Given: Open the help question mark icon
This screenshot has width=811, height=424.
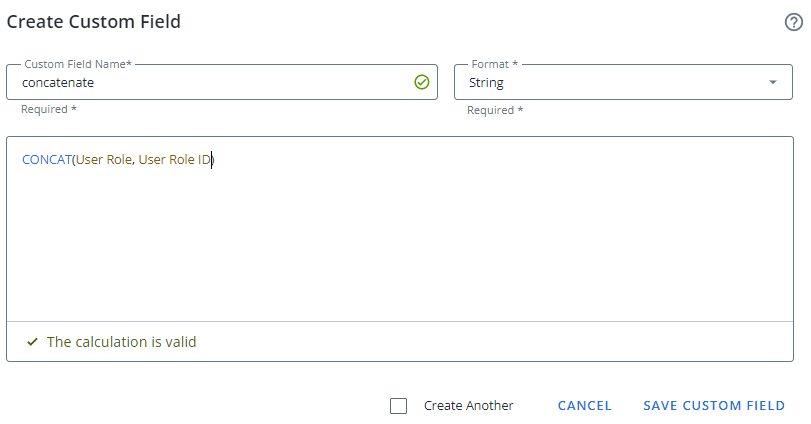Looking at the screenshot, I should [x=794, y=23].
